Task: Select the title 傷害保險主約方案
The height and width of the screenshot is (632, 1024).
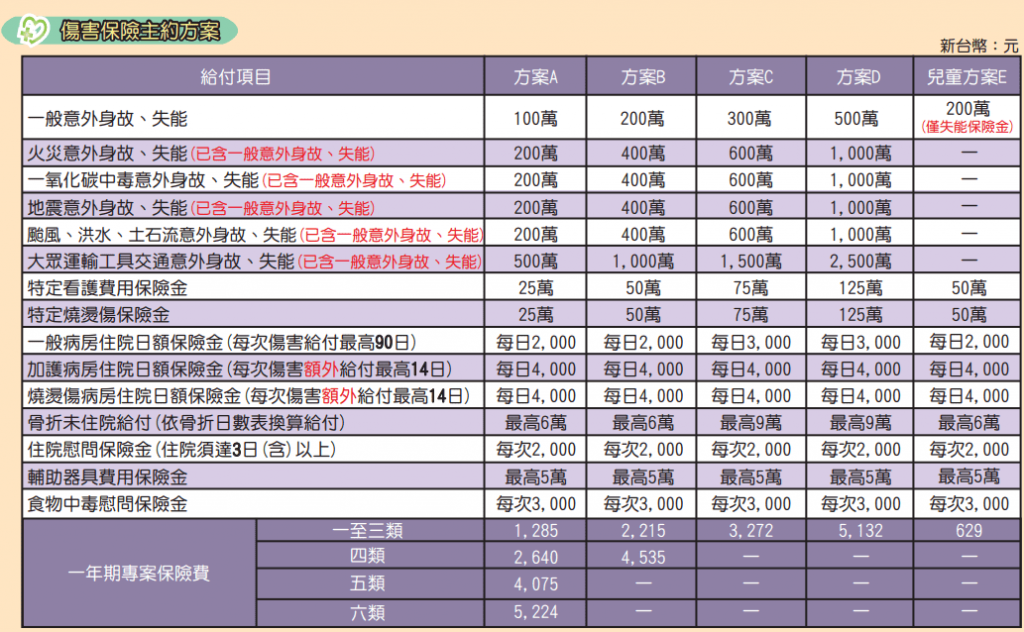Action: coord(140,31)
